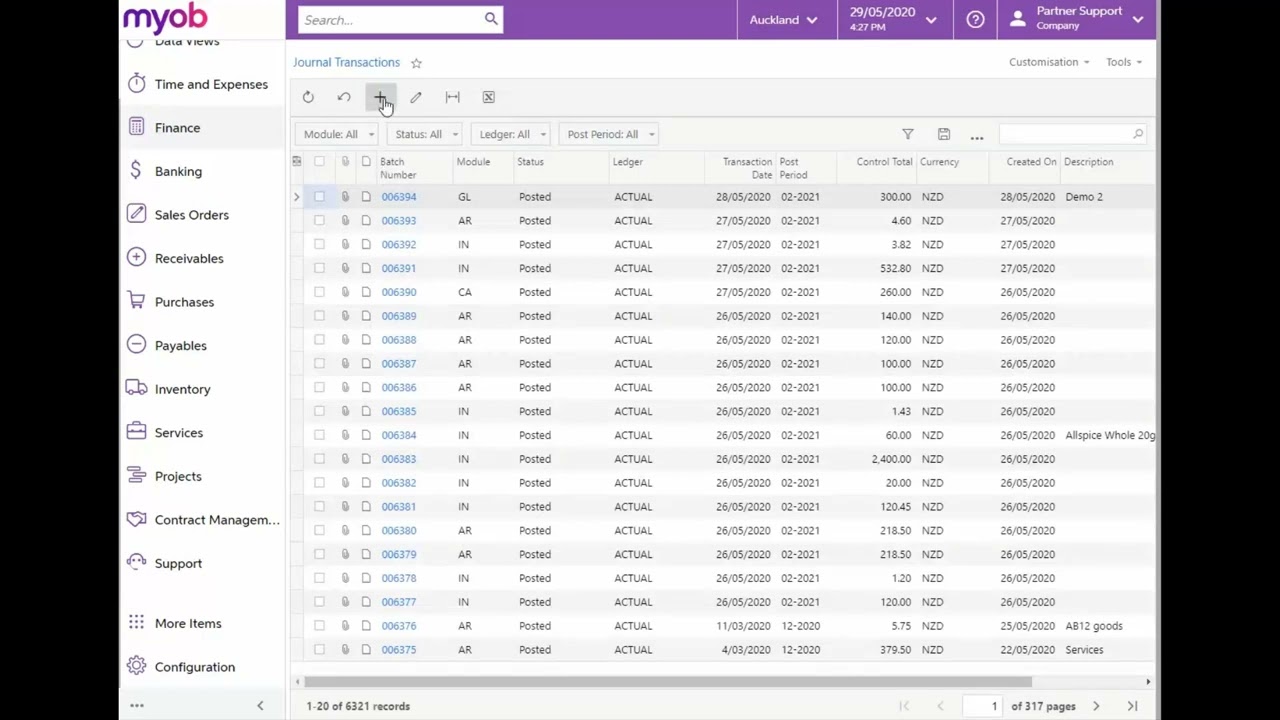Click the grid quick search field
The height and width of the screenshot is (720, 1280).
[1066, 134]
